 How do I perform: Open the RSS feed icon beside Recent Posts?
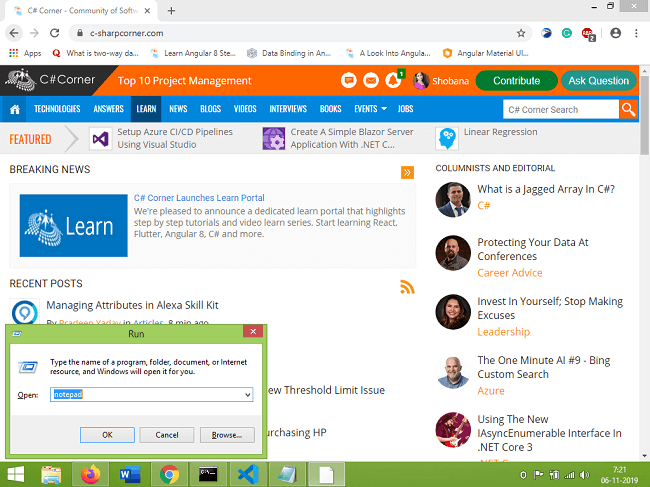(407, 287)
